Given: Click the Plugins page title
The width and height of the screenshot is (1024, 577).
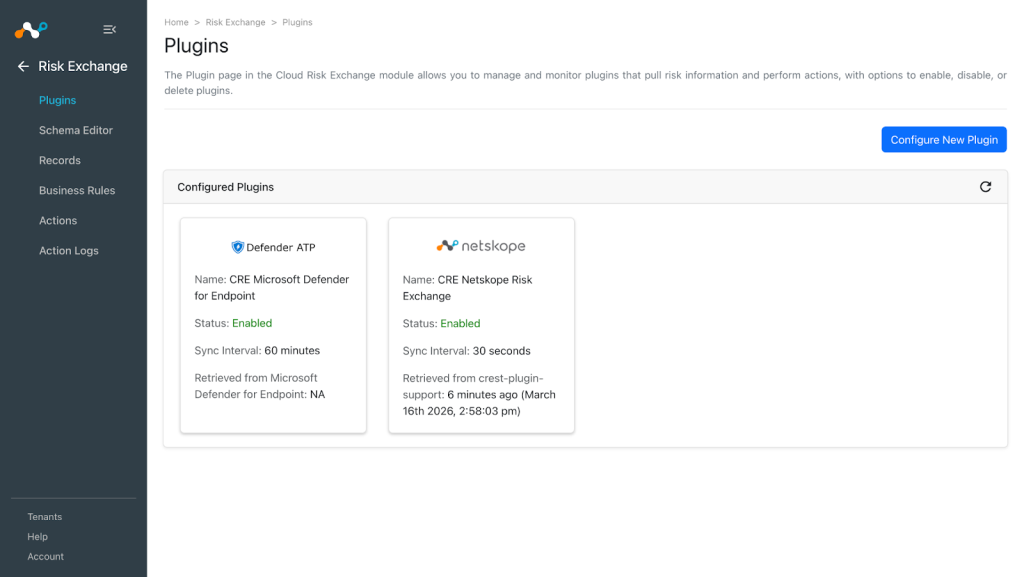Looking at the screenshot, I should pos(196,46).
